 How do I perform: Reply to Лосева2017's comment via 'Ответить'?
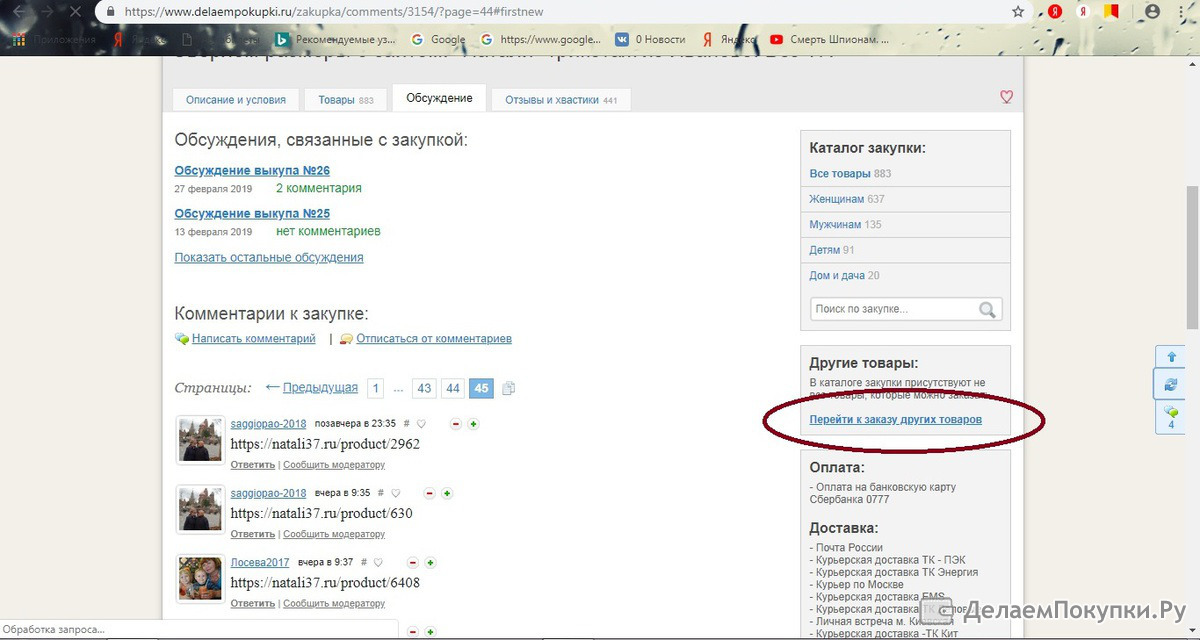(x=252, y=604)
